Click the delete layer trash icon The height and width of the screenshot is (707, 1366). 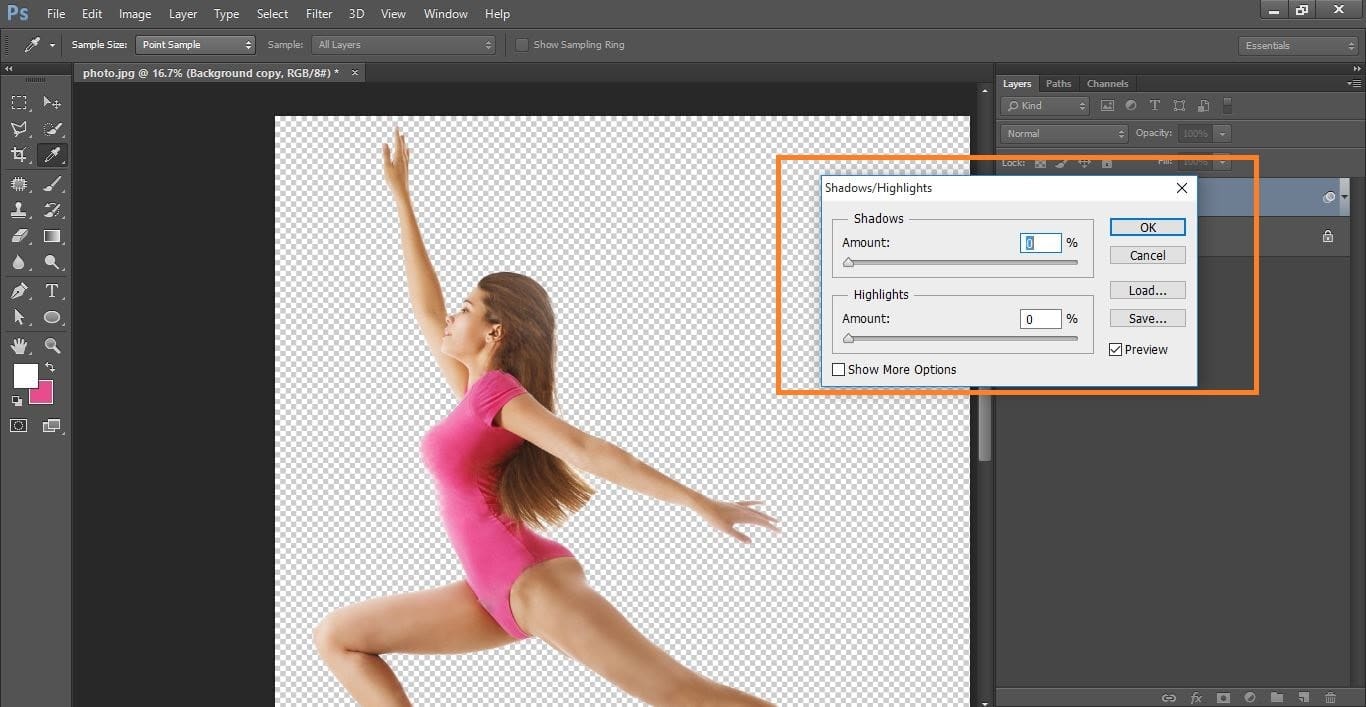(x=1330, y=697)
